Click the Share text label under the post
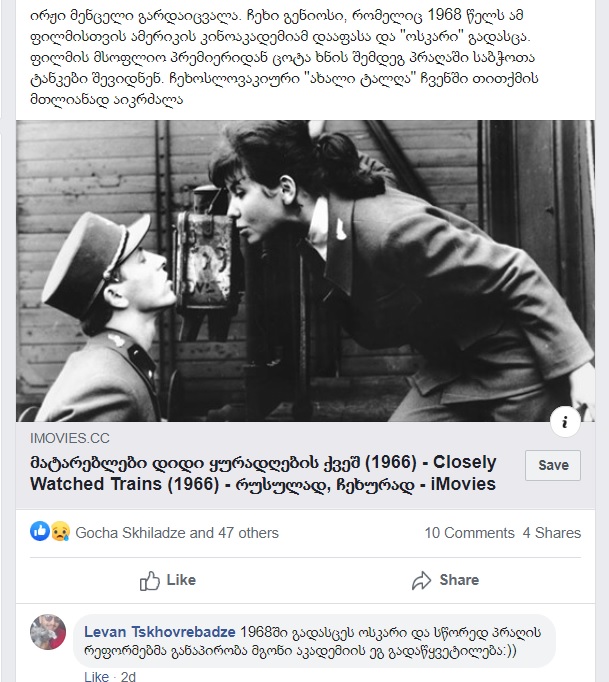Viewport: 609px width, 682px height. point(459,580)
